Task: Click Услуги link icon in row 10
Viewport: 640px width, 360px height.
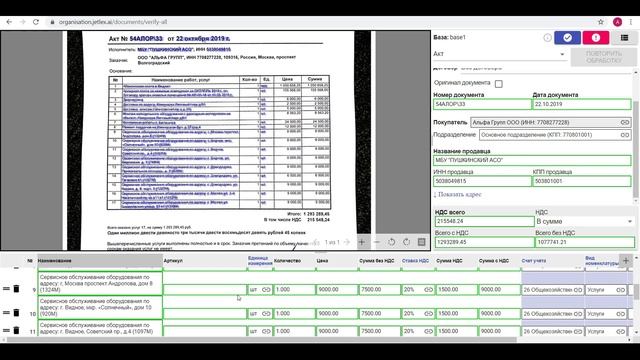Action: [620, 313]
